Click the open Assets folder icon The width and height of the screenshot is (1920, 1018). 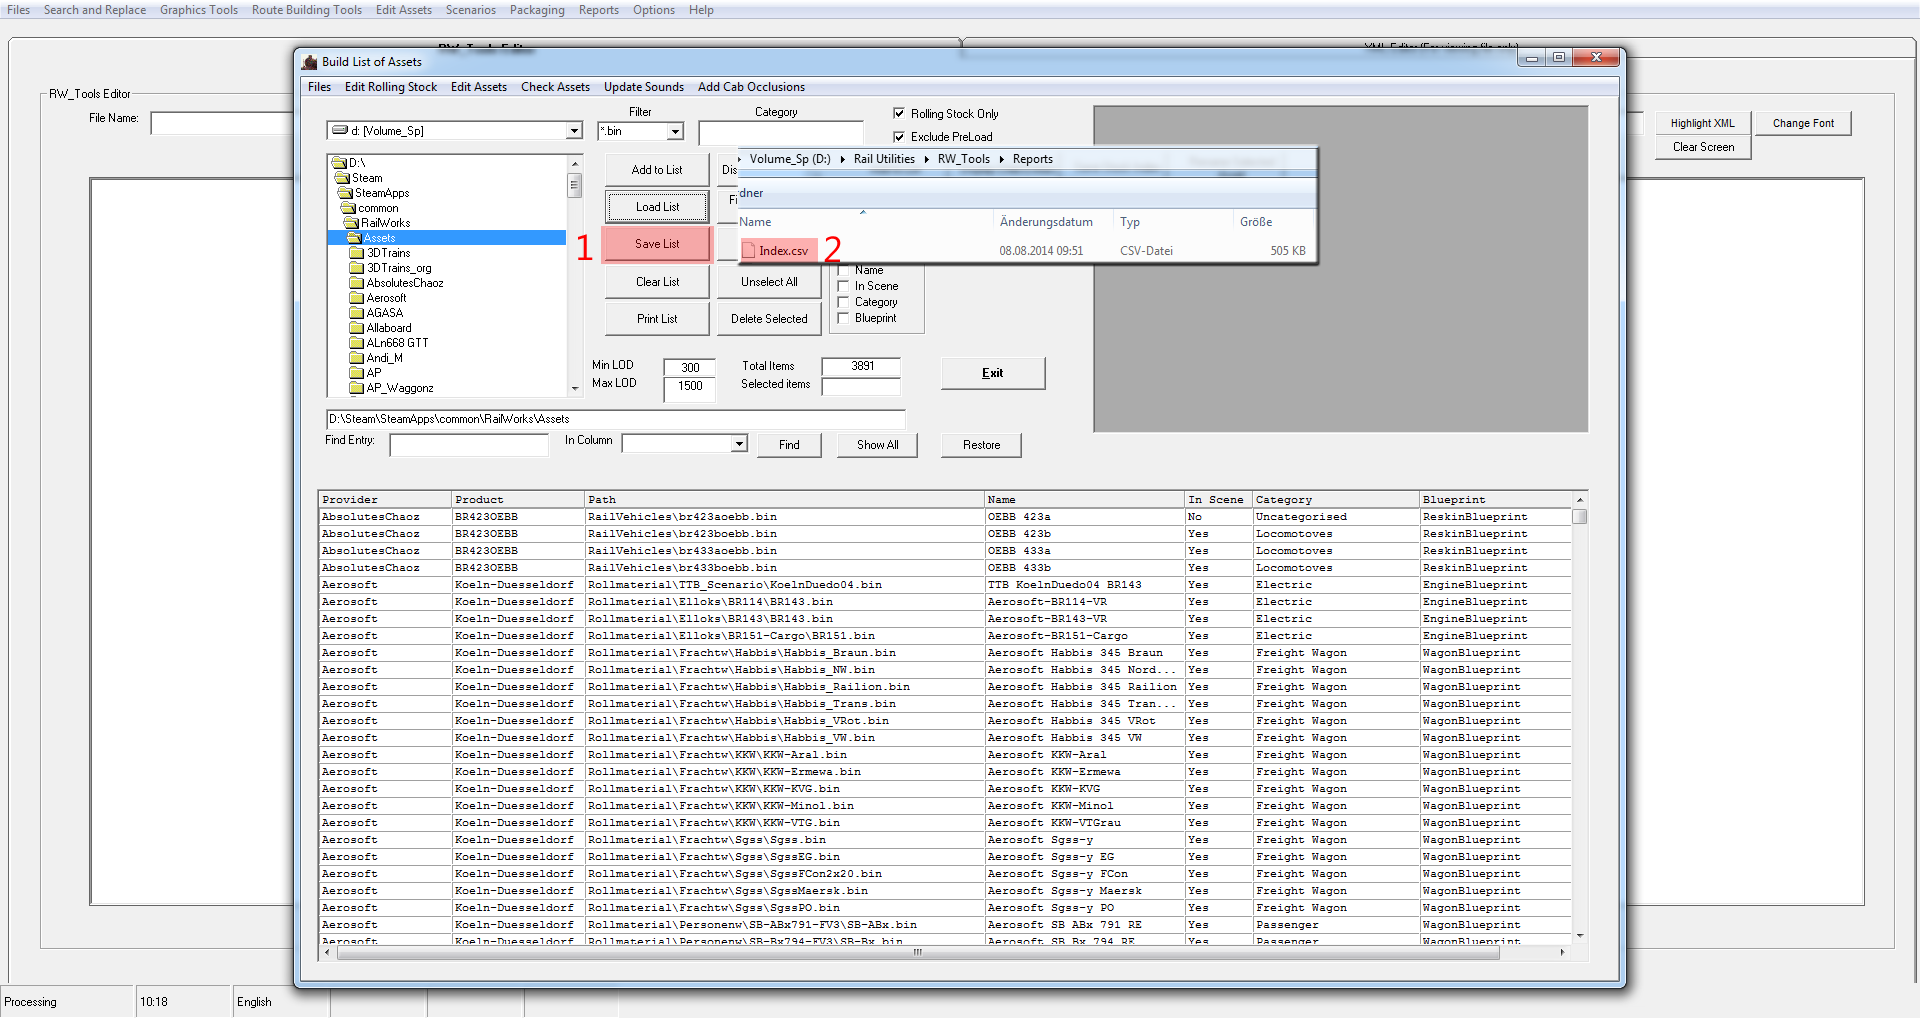pyautogui.click(x=354, y=238)
